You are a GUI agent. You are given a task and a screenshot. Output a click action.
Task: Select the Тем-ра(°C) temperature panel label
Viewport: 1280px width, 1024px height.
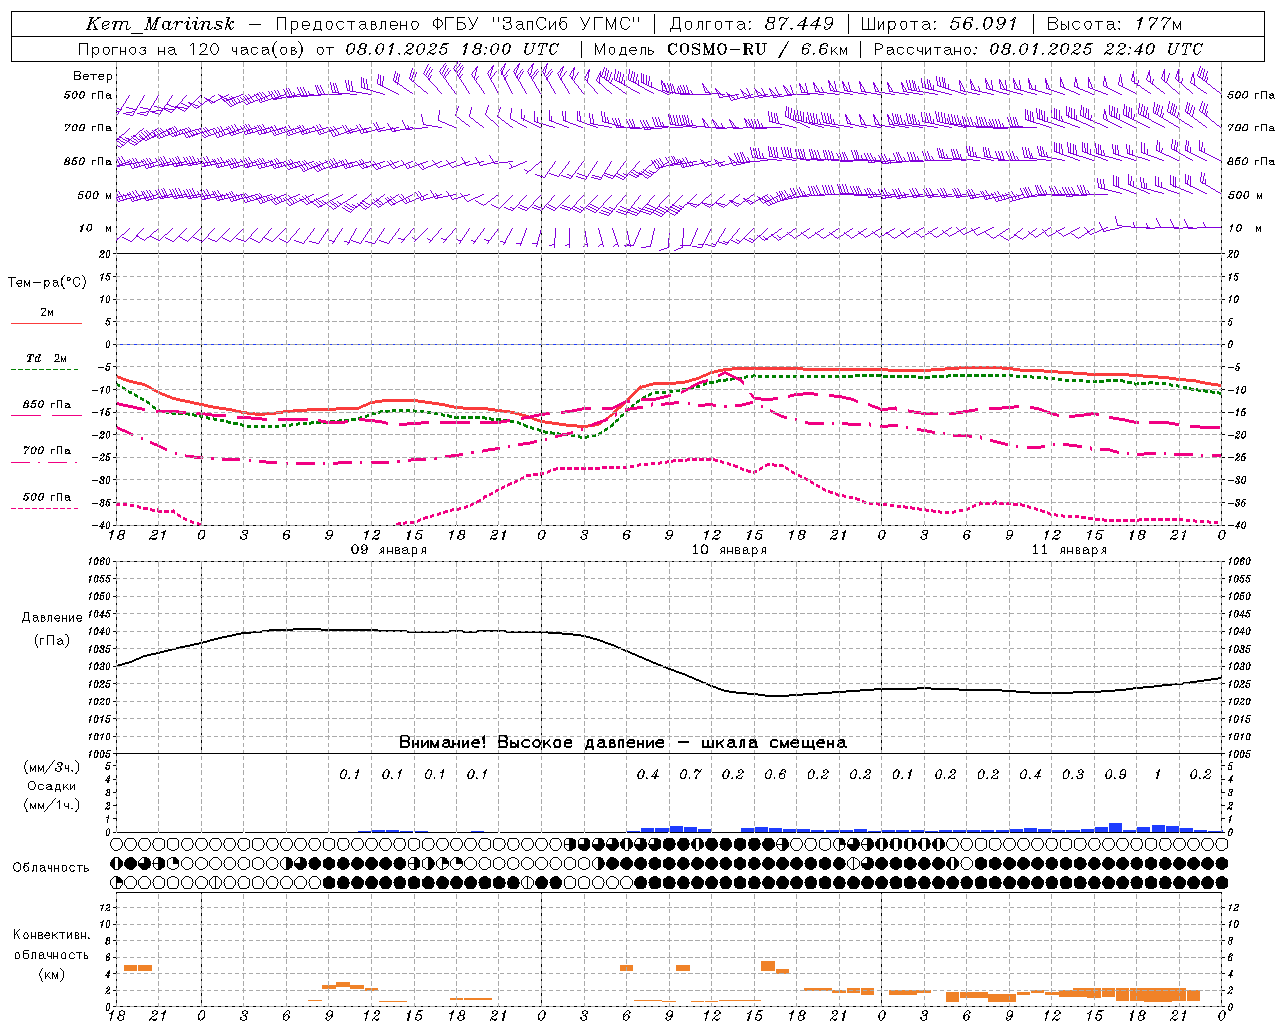point(47,283)
